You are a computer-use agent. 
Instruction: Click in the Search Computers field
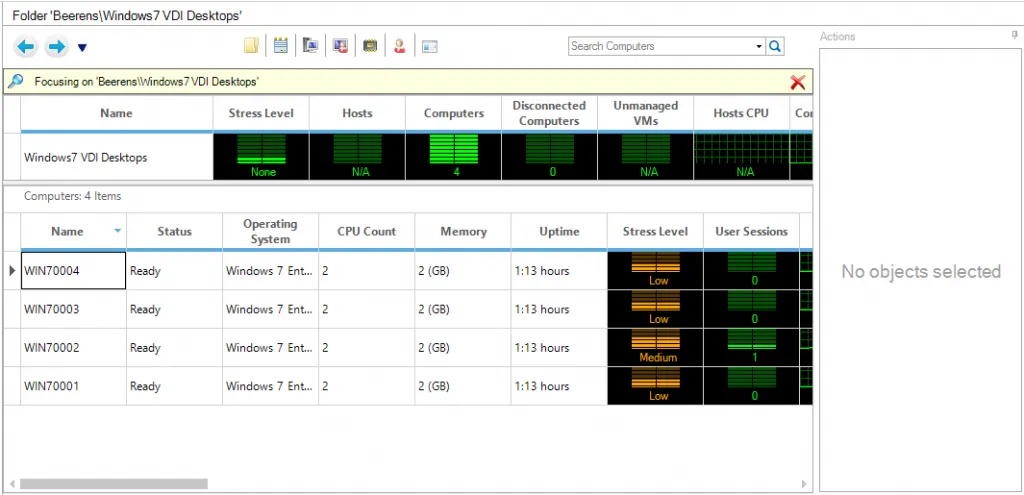[660, 46]
